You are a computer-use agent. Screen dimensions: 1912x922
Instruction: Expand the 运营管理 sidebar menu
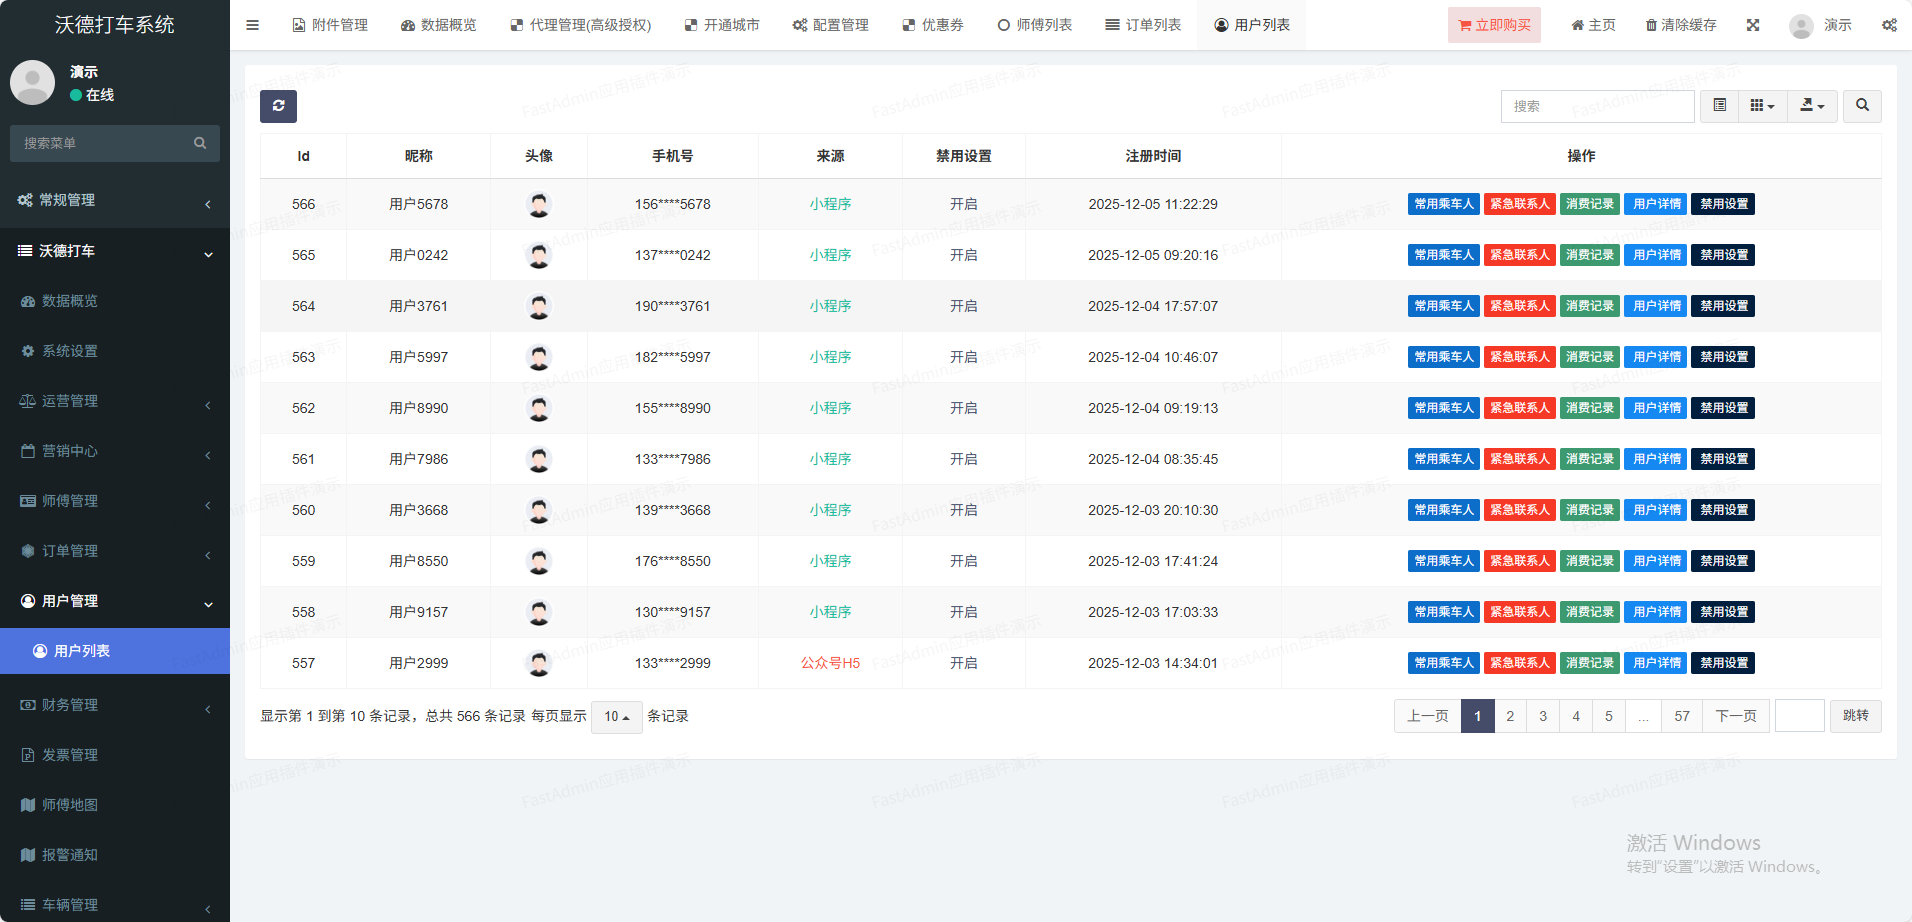(115, 401)
